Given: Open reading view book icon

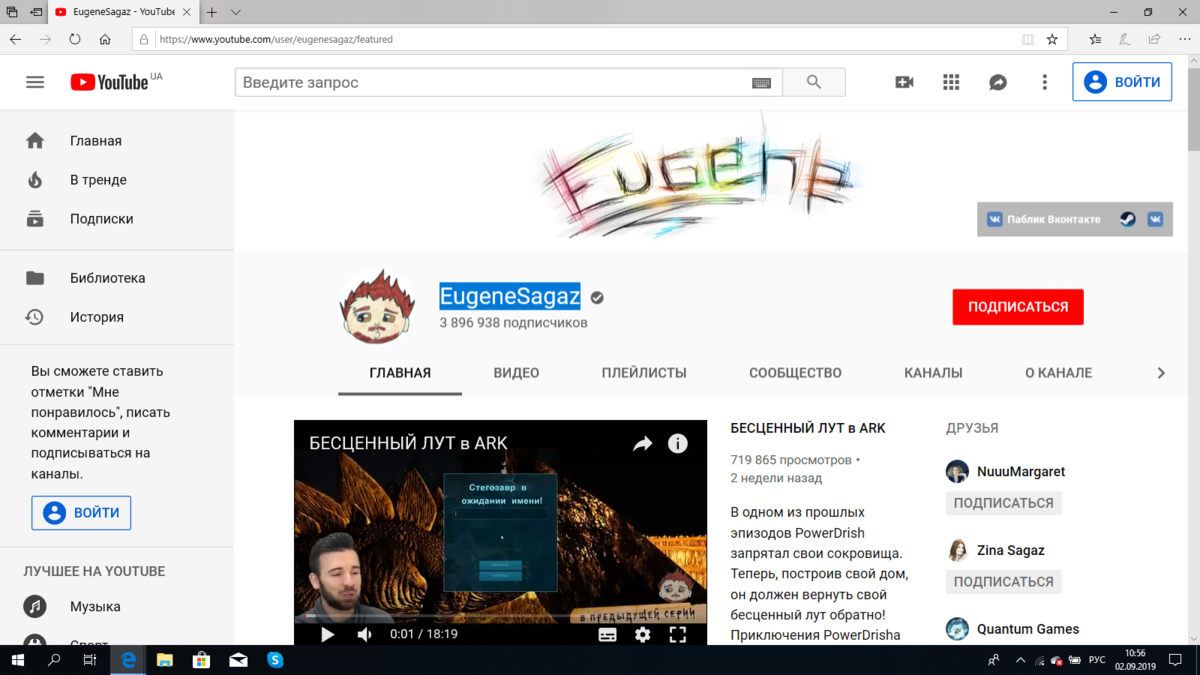Looking at the screenshot, I should coord(1027,40).
